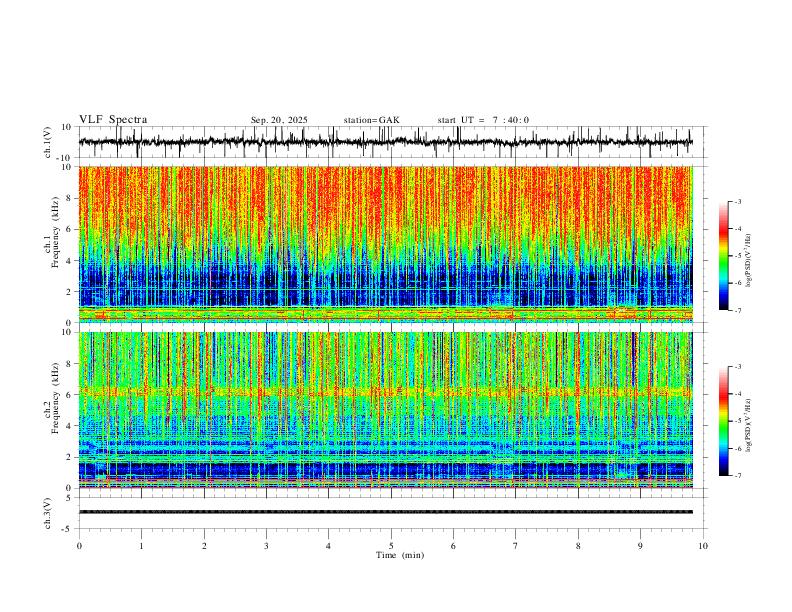Select the date text "Sep. 20, 2025"

pos(279,120)
